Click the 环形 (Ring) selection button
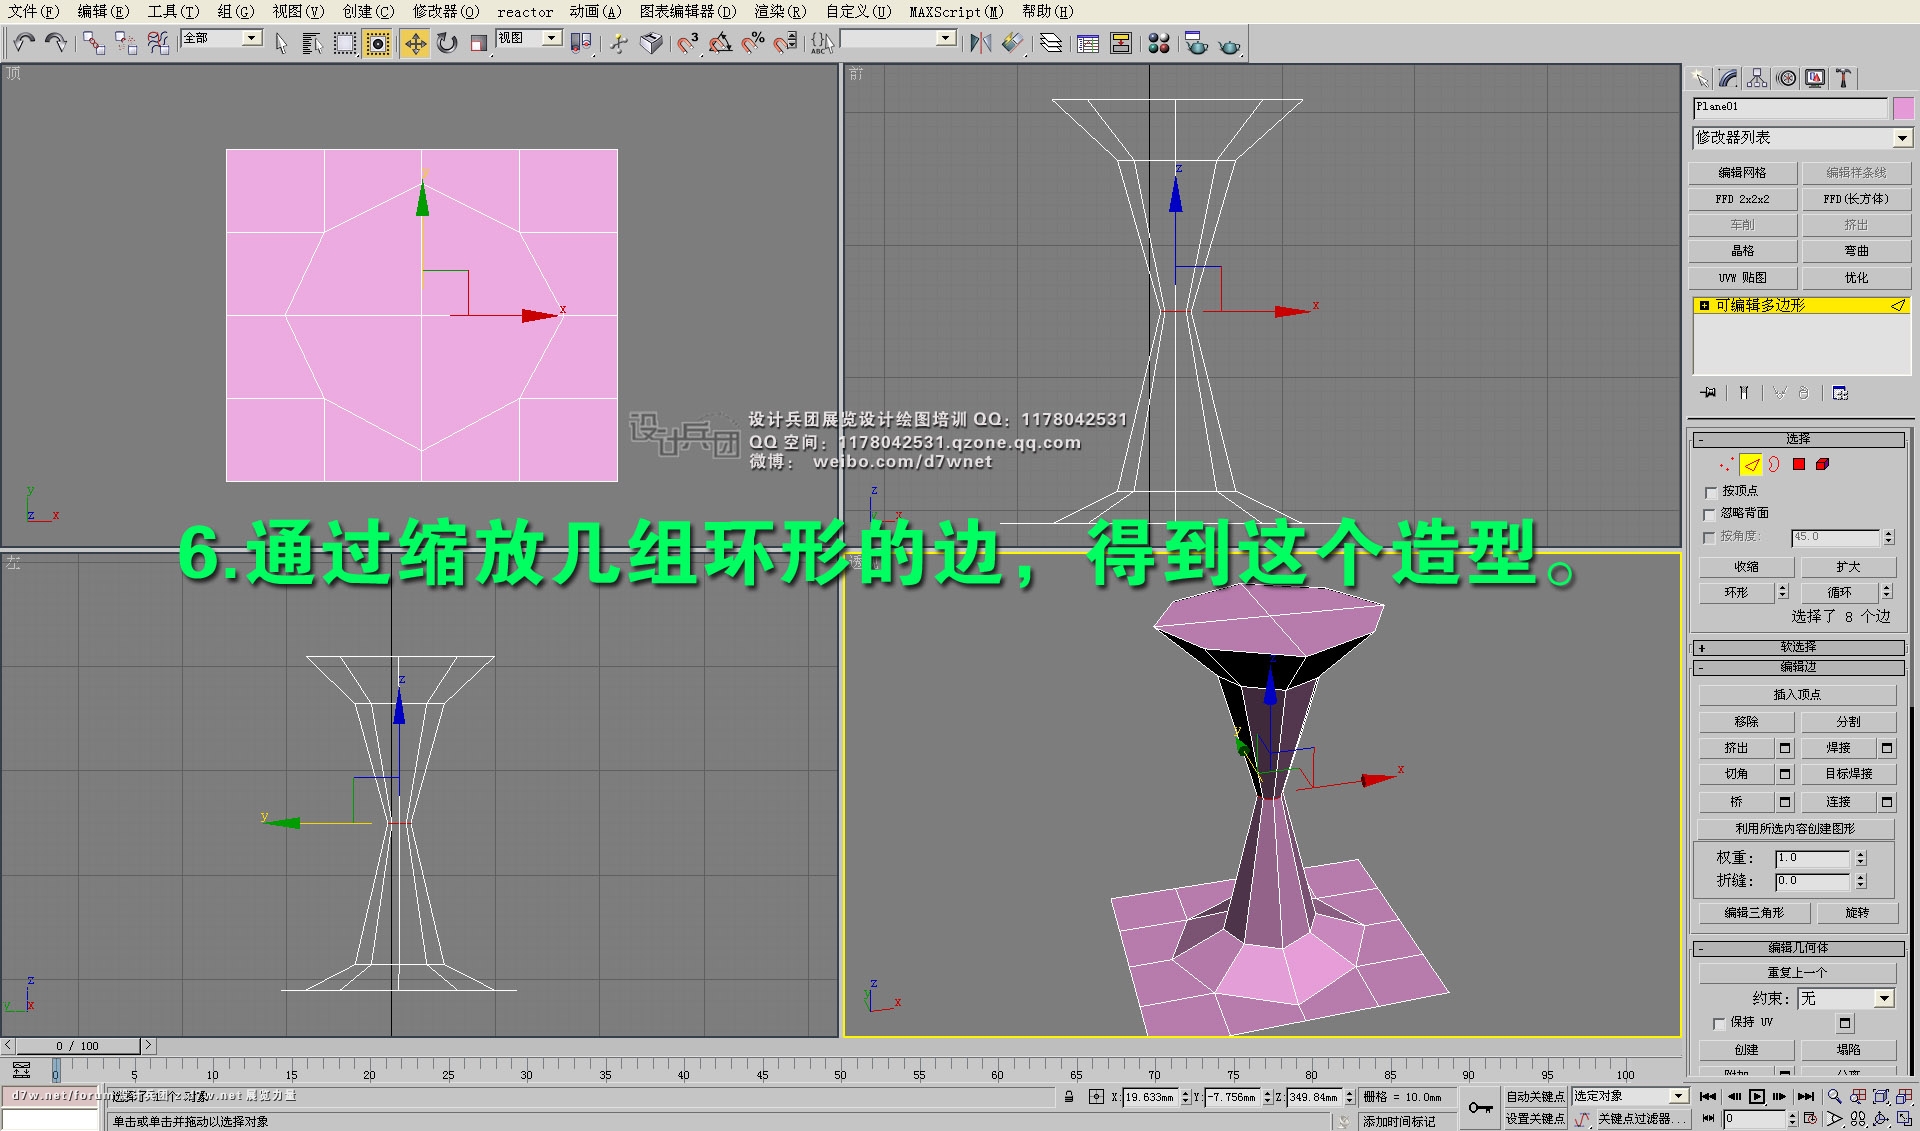 tap(1736, 593)
